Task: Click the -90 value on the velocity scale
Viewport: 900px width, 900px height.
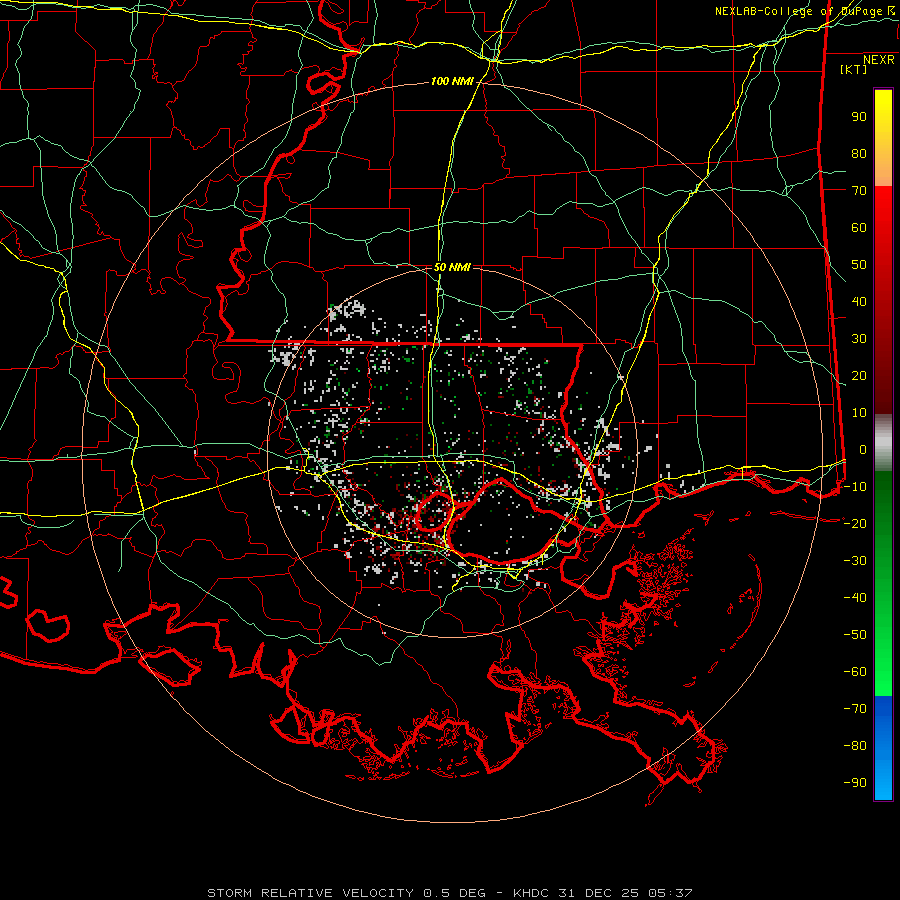Action: tap(855, 782)
